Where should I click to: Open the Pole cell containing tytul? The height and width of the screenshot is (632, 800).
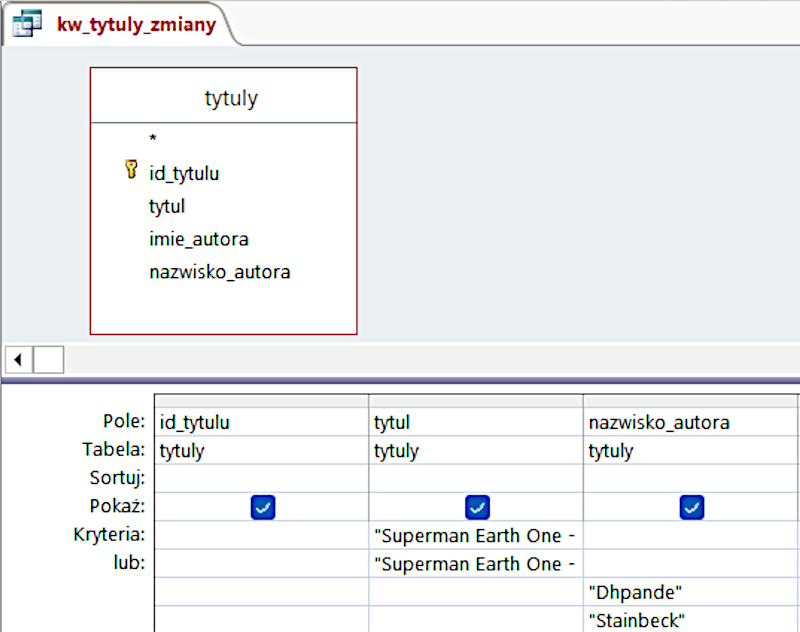click(x=476, y=422)
